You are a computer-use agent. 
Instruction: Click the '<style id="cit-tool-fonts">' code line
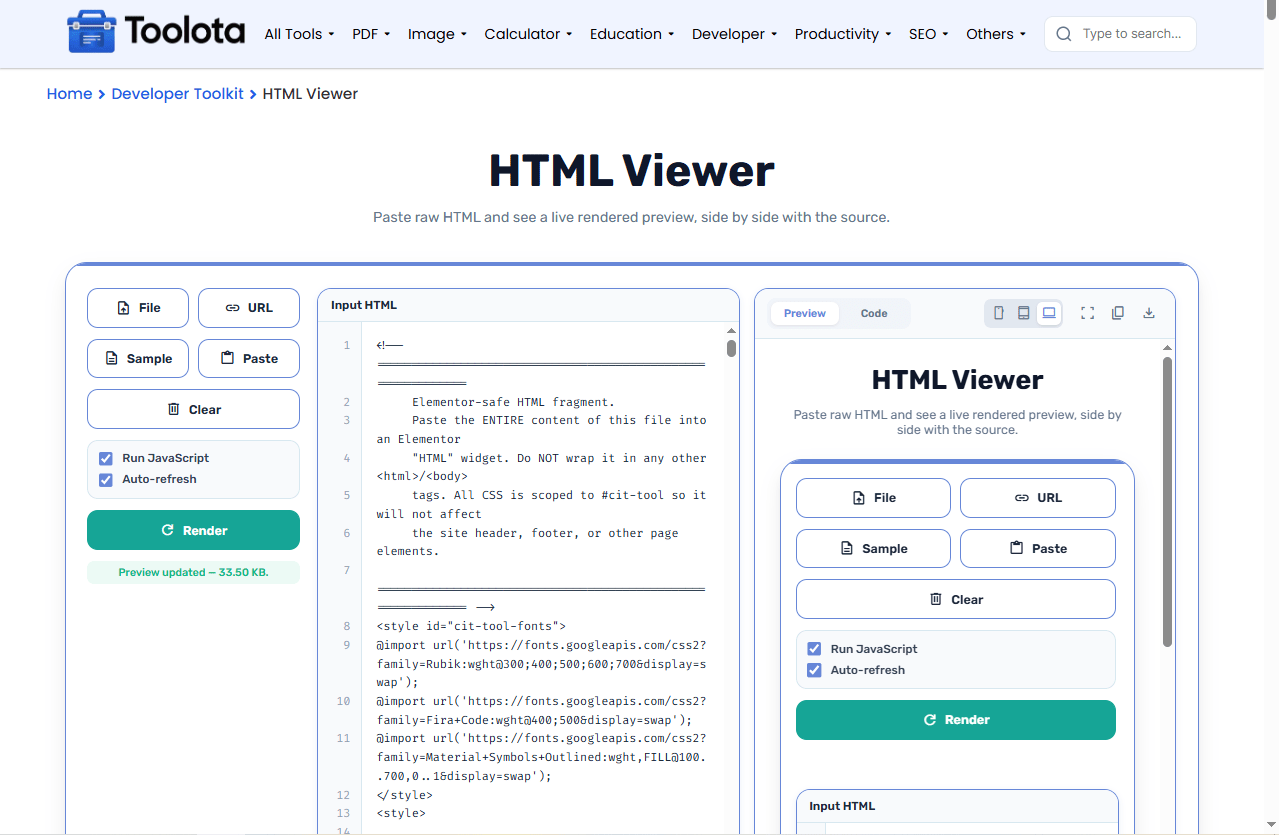pyautogui.click(x=471, y=626)
